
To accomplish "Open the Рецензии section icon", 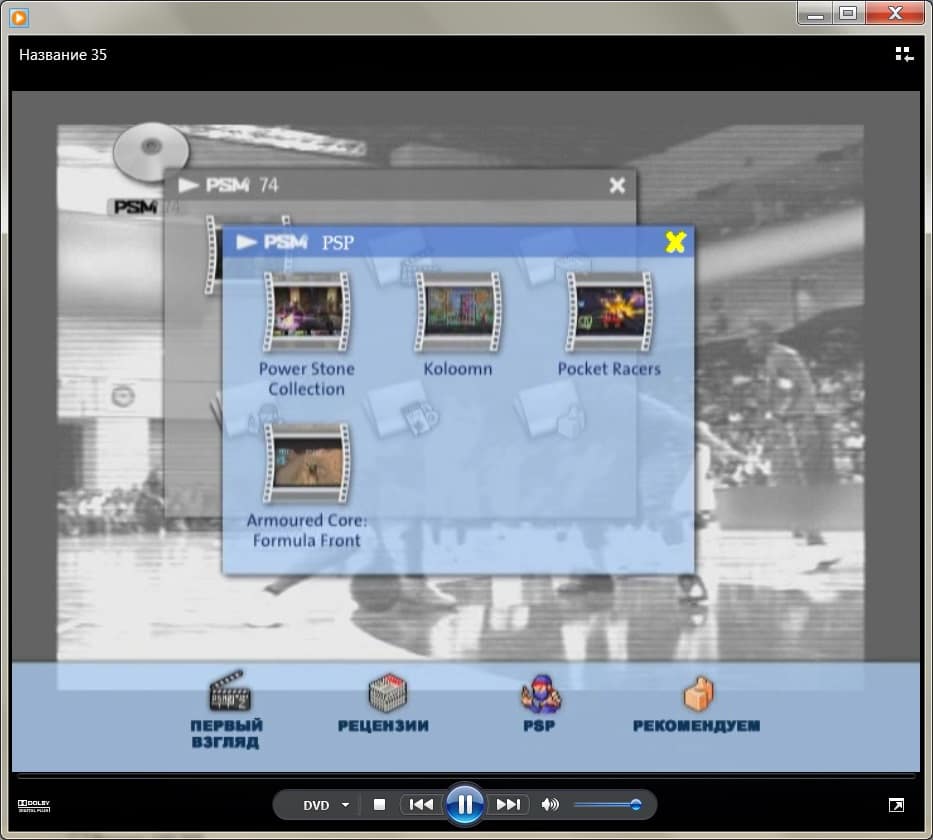I will click(387, 692).
